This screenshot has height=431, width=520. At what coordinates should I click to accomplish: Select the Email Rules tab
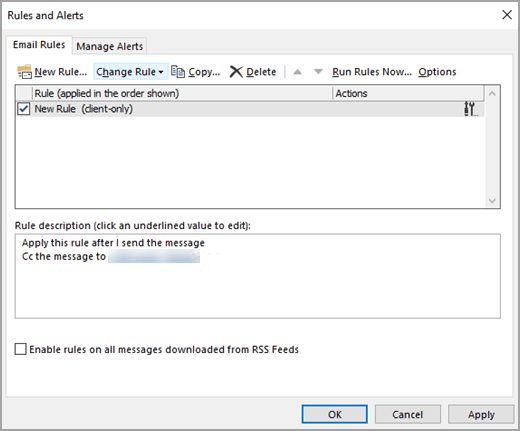click(39, 45)
